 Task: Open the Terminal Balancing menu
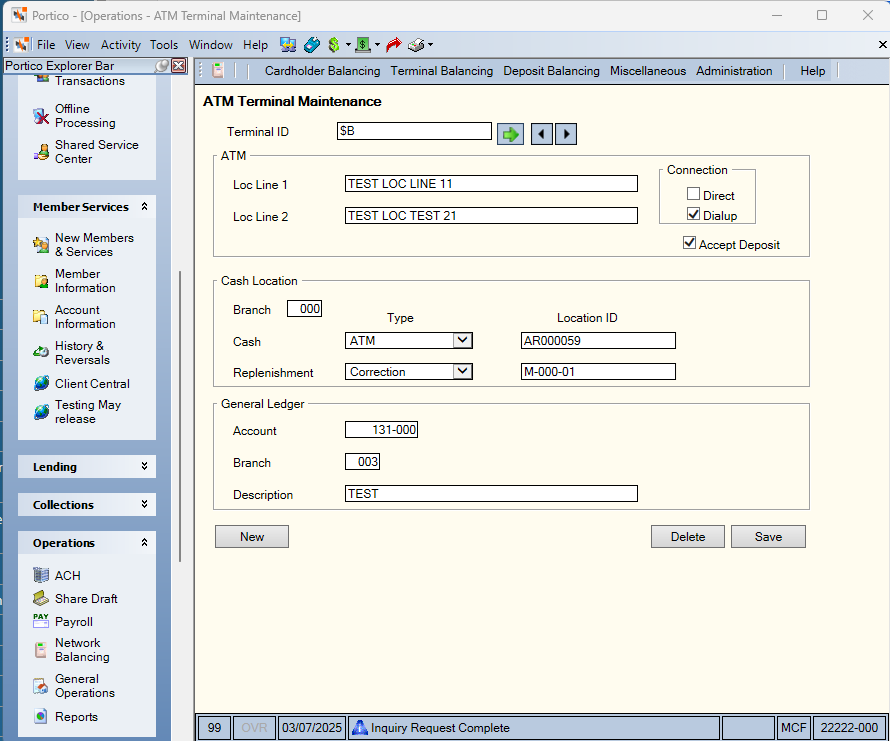(442, 71)
